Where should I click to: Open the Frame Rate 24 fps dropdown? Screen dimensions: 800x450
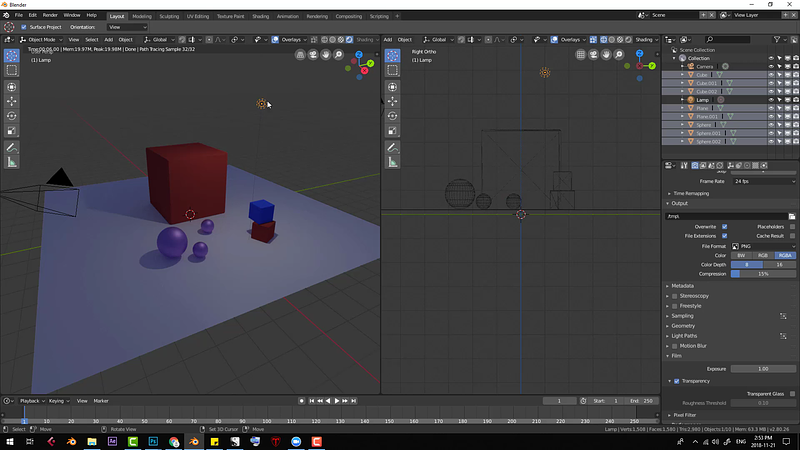[x=764, y=181]
